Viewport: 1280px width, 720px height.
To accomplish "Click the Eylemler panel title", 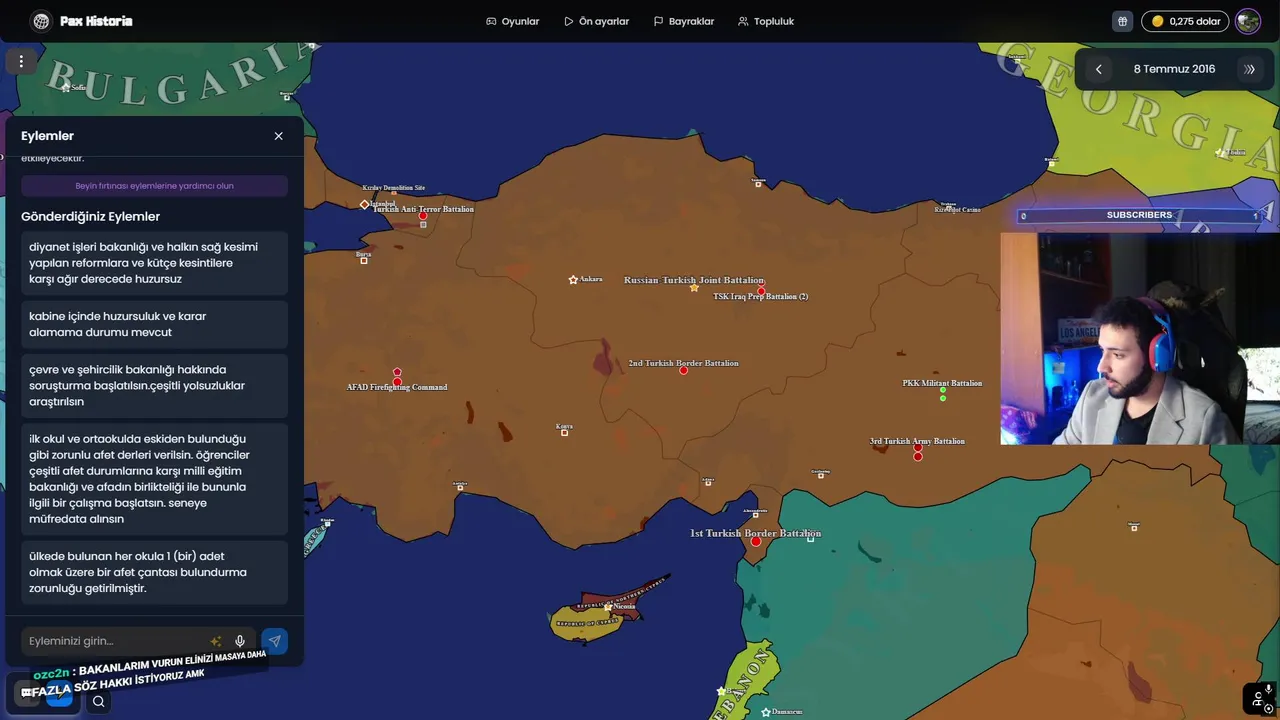I will coord(48,136).
